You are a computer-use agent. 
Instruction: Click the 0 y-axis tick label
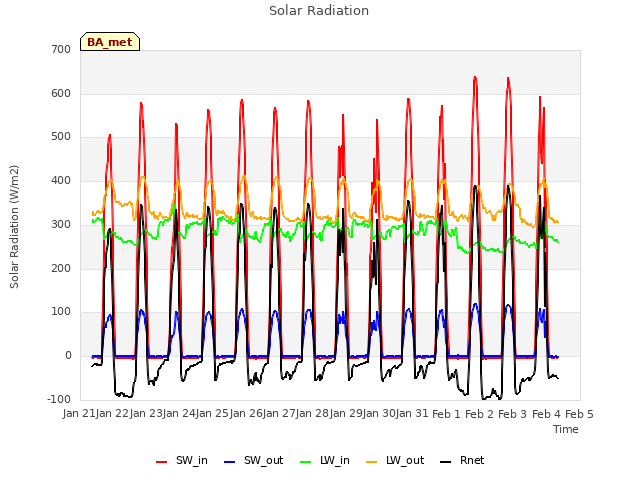68,356
